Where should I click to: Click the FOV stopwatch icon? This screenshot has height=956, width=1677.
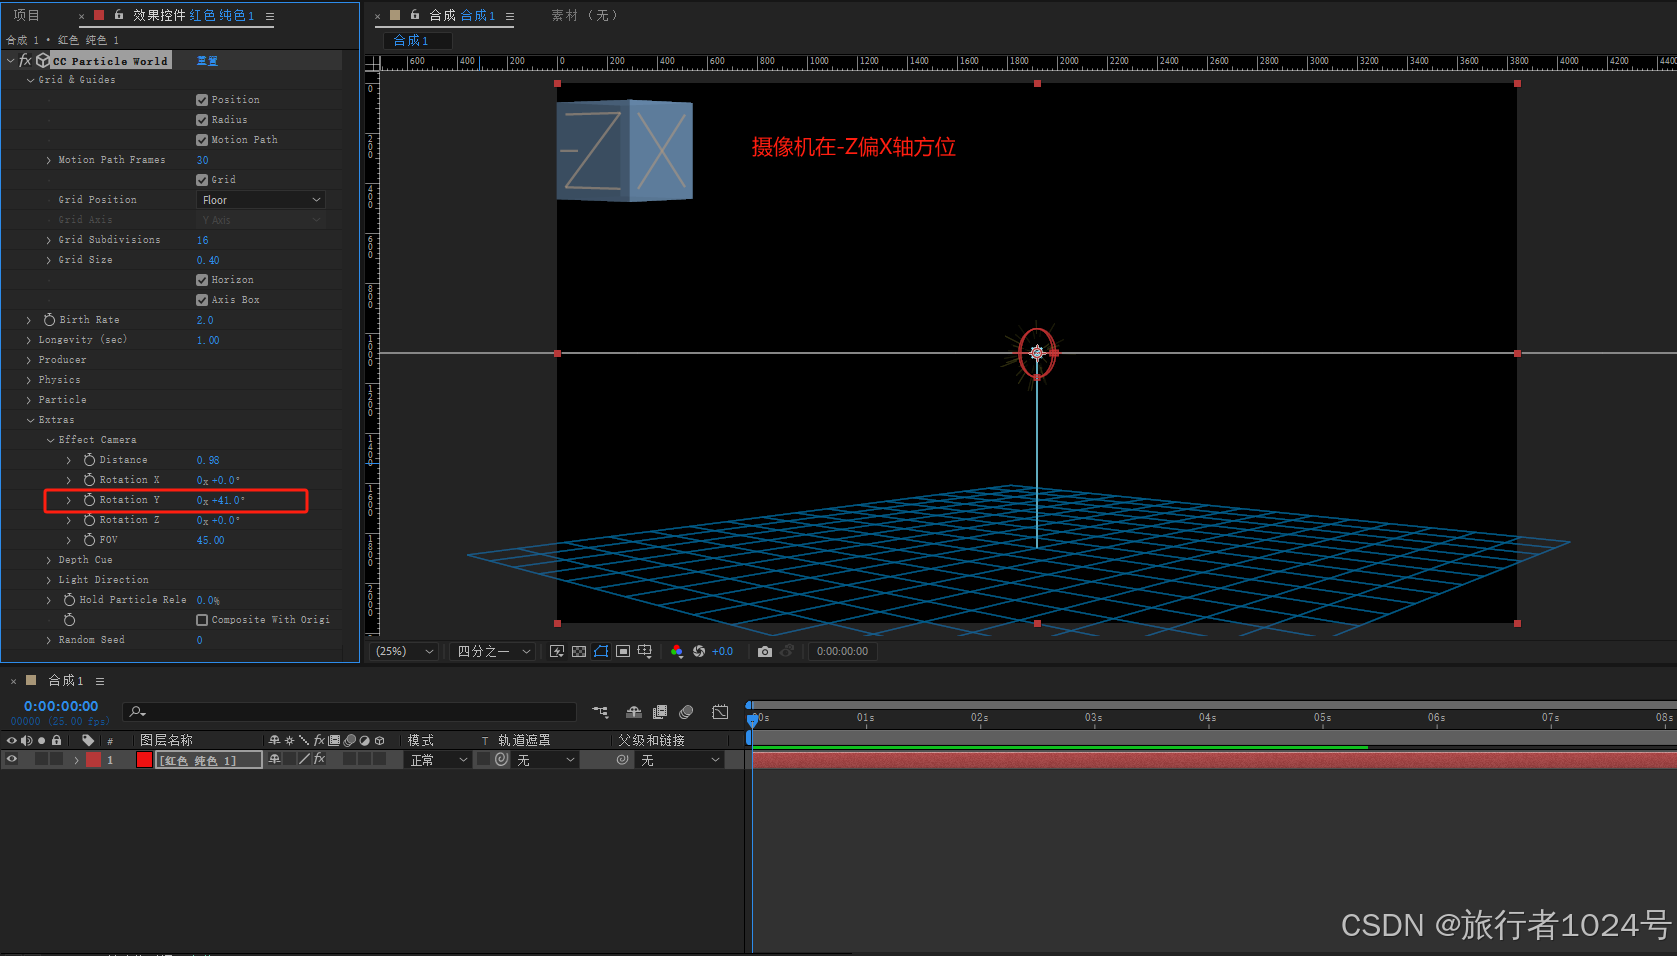[89, 540]
